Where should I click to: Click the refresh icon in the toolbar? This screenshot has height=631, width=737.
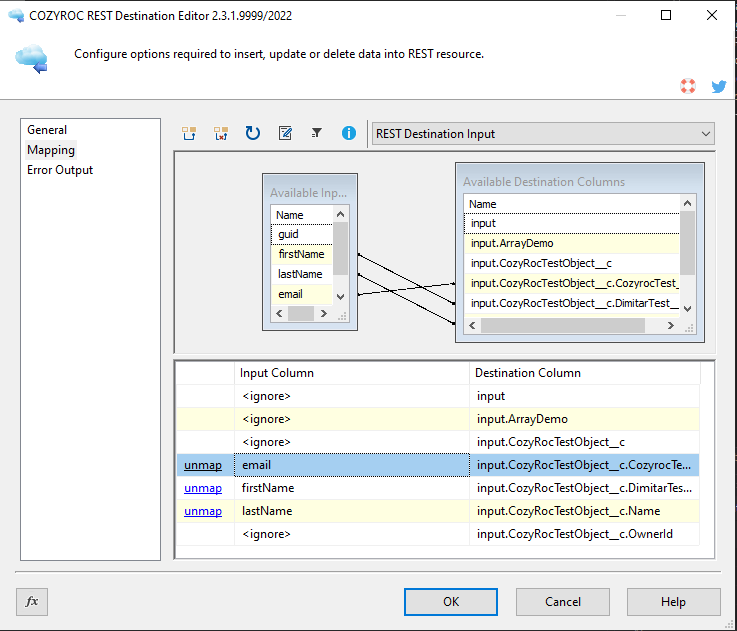tap(253, 133)
